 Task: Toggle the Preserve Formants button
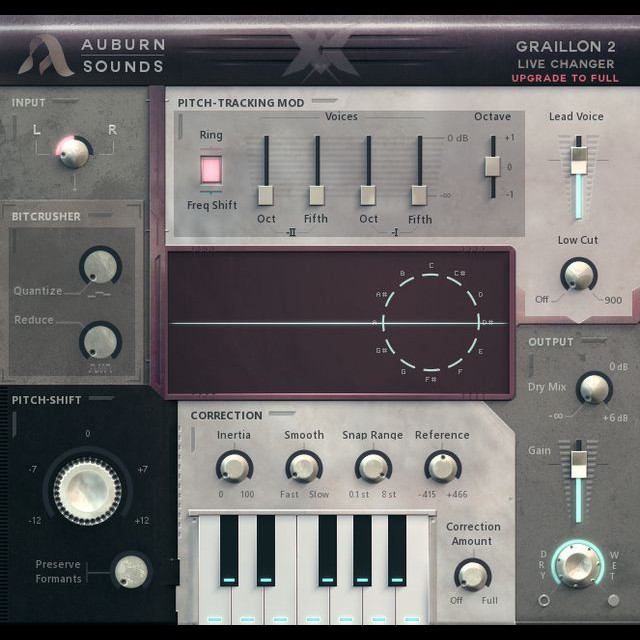[x=131, y=571]
